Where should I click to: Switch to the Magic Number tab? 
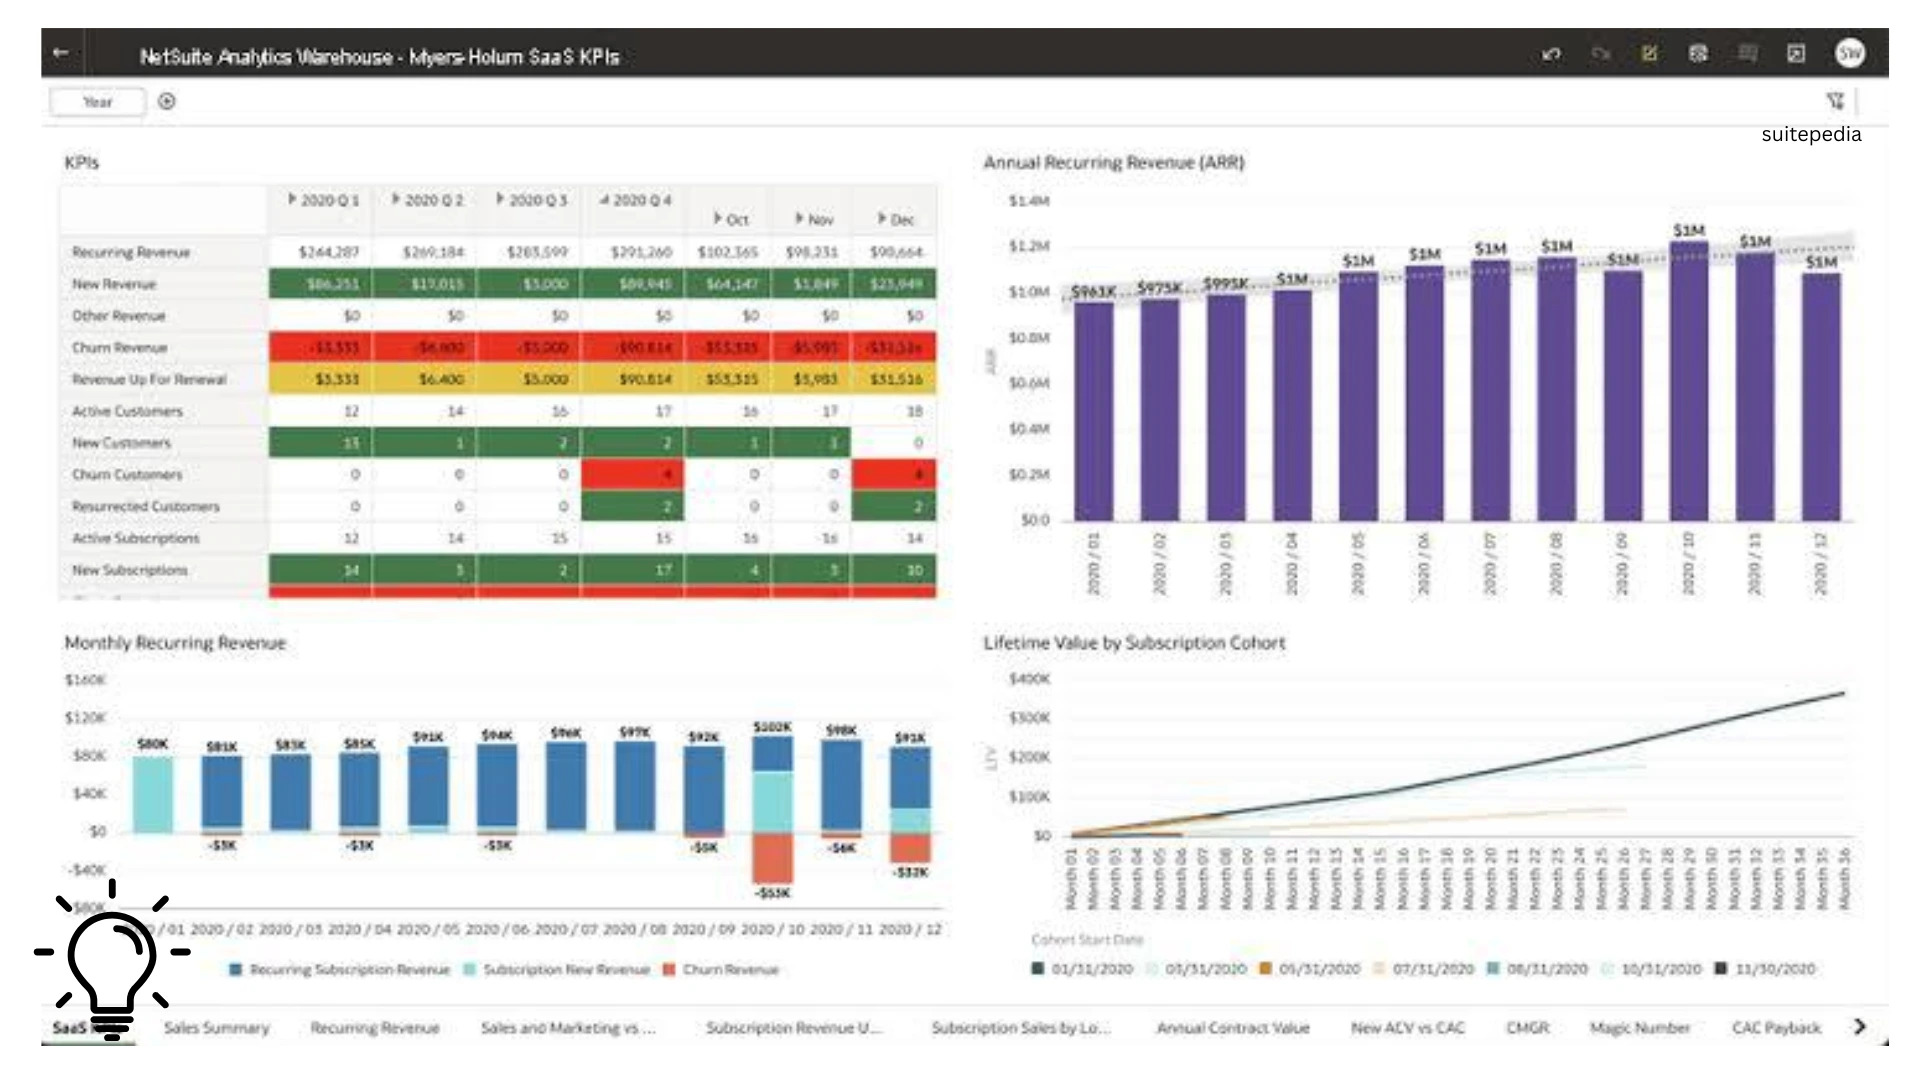tap(1639, 1028)
